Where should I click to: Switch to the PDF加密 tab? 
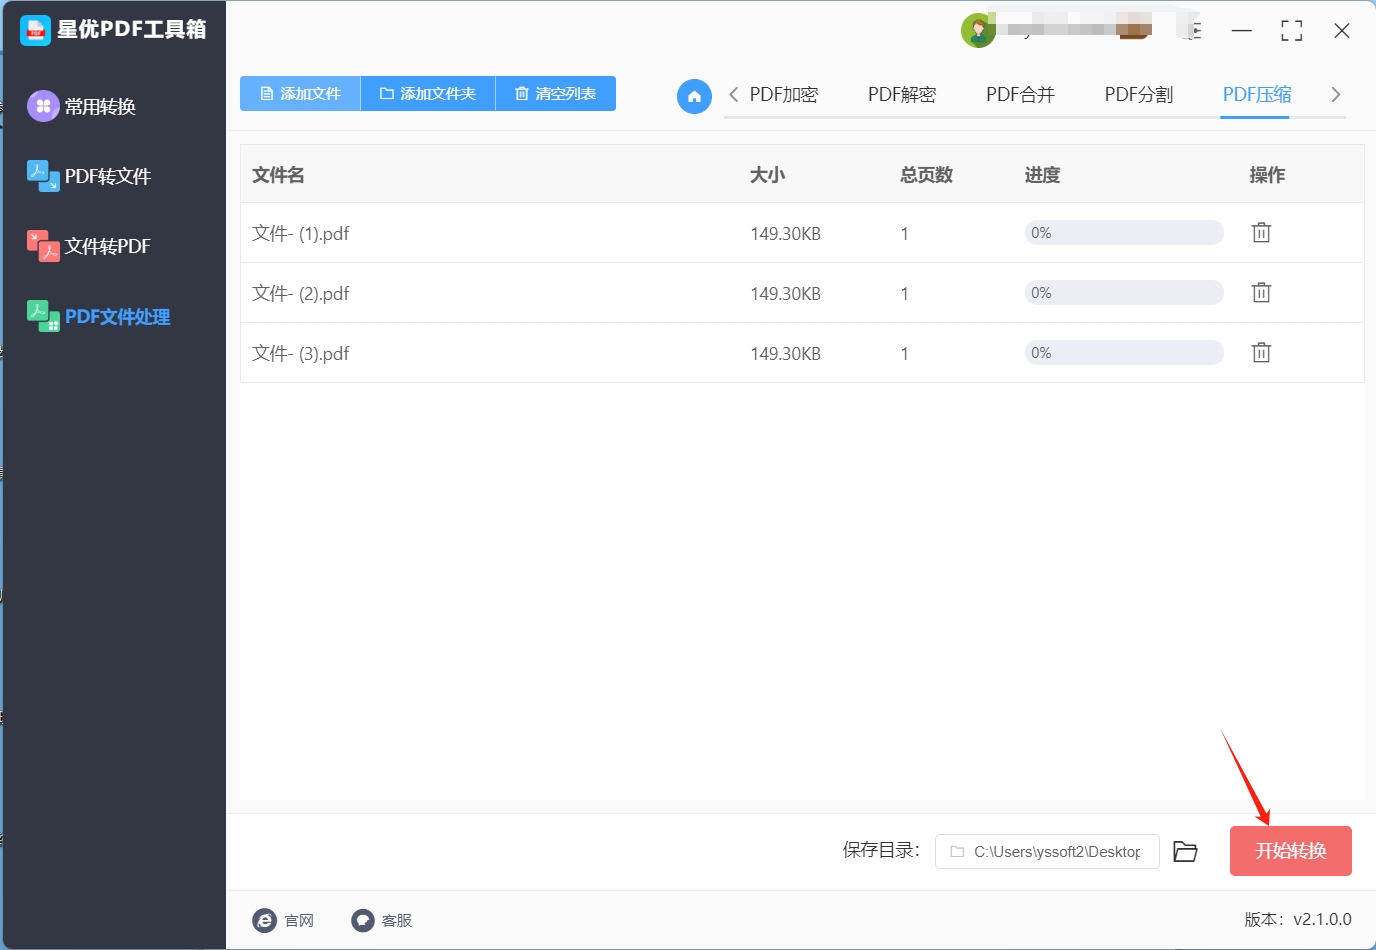click(x=784, y=94)
